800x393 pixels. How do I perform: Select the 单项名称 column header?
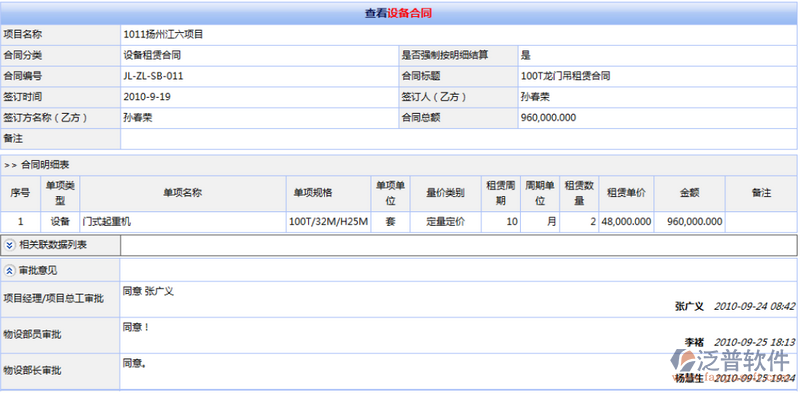pyautogui.click(x=183, y=193)
